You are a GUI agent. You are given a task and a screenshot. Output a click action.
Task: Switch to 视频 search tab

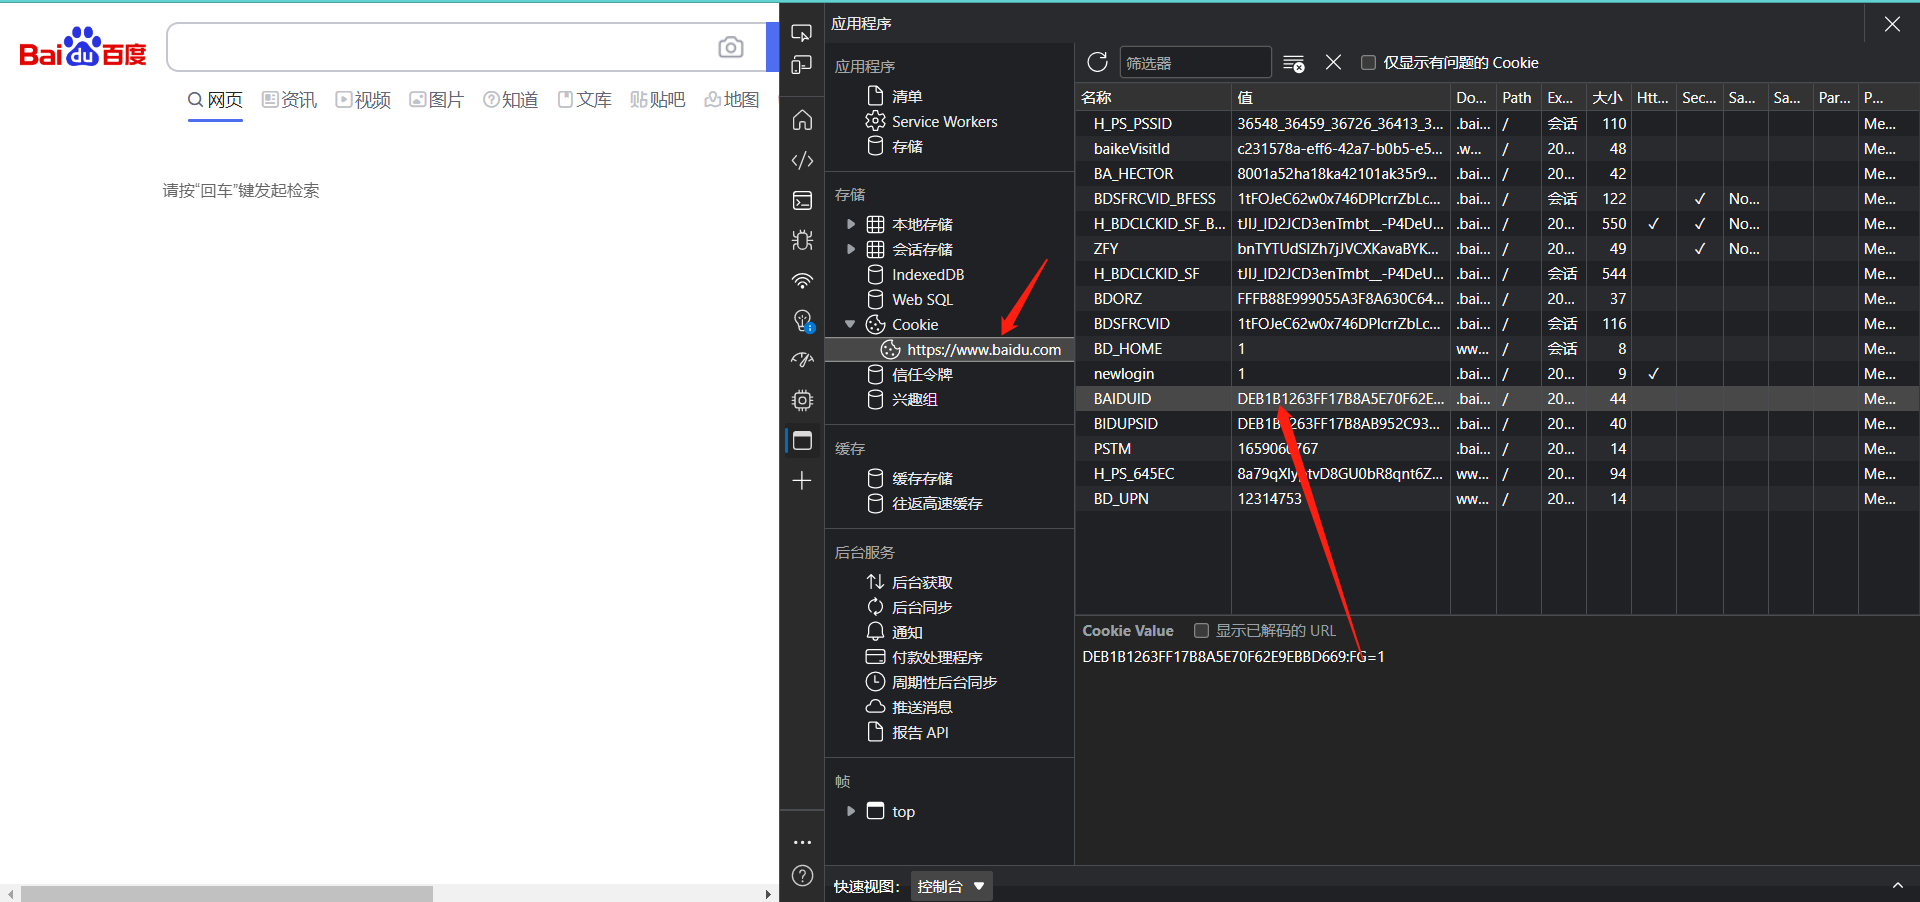363,99
